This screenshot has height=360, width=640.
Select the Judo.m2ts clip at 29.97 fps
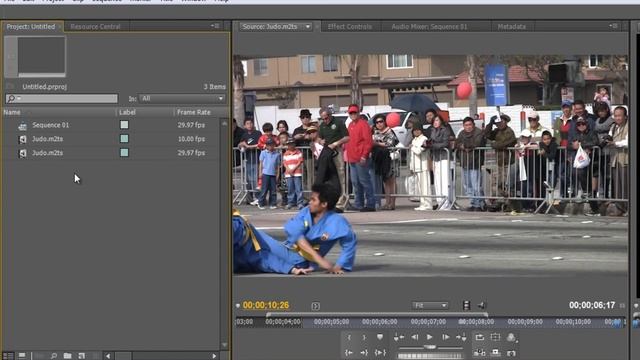coord(47,153)
